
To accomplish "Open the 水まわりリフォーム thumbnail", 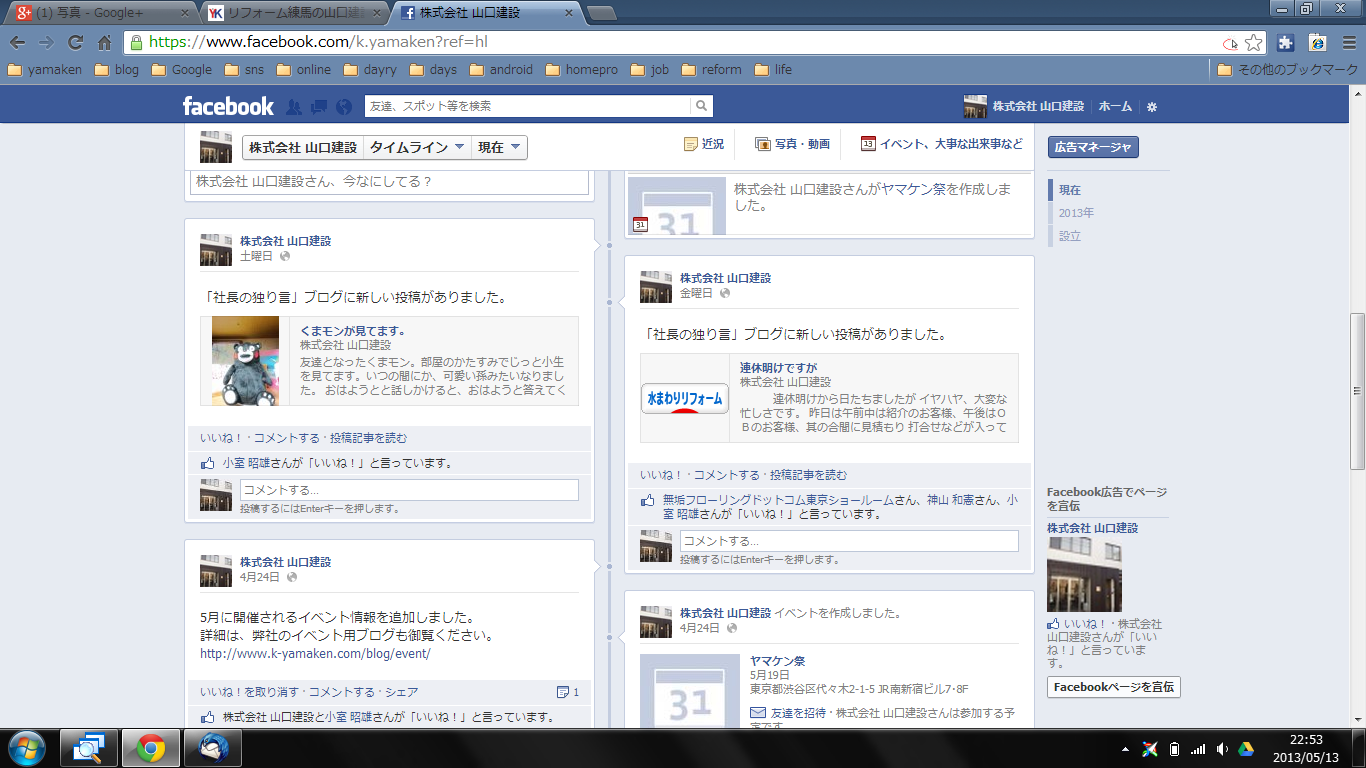I will point(685,398).
